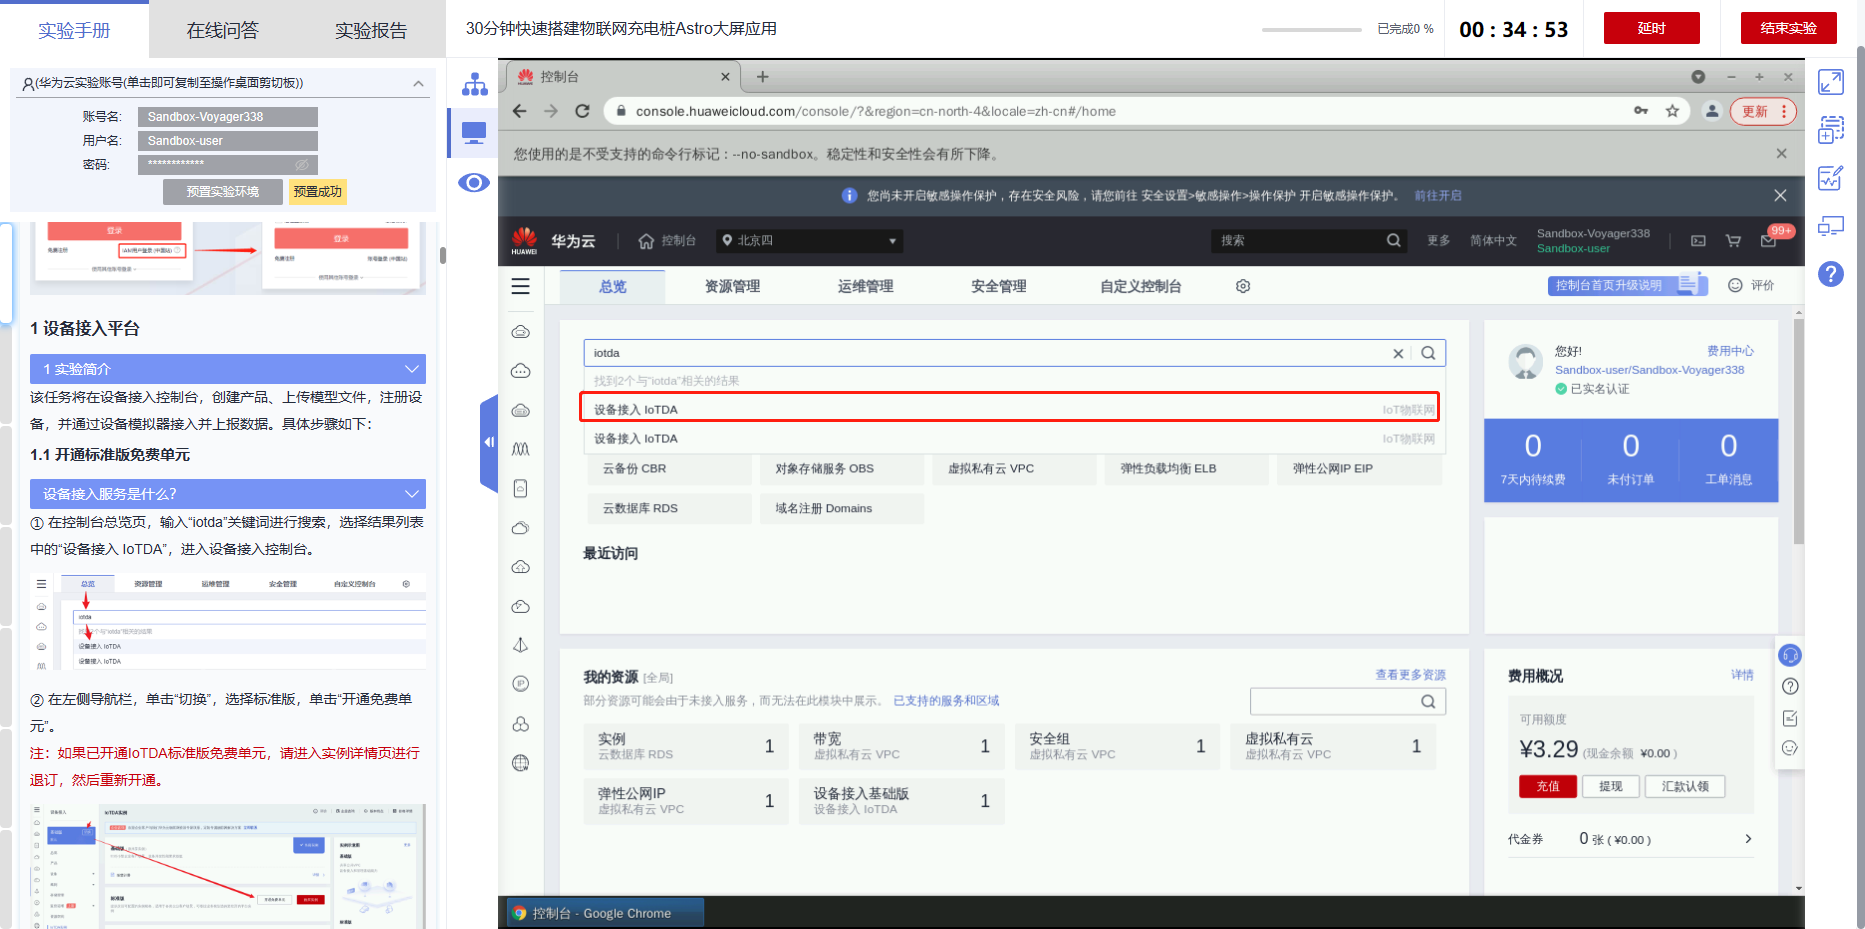This screenshot has width=1865, height=929.
Task: Click the auto scaling wave icon in sidebar
Action: point(521,449)
